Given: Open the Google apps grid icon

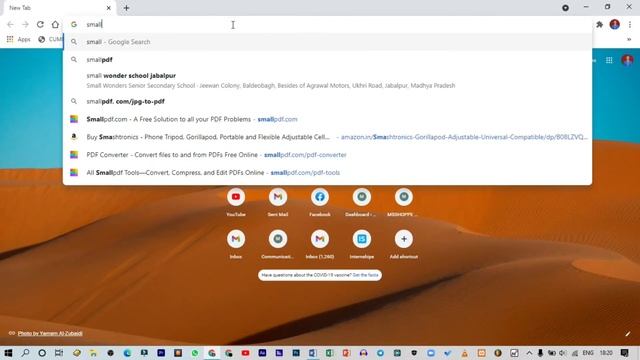Looking at the screenshot, I should tap(609, 60).
